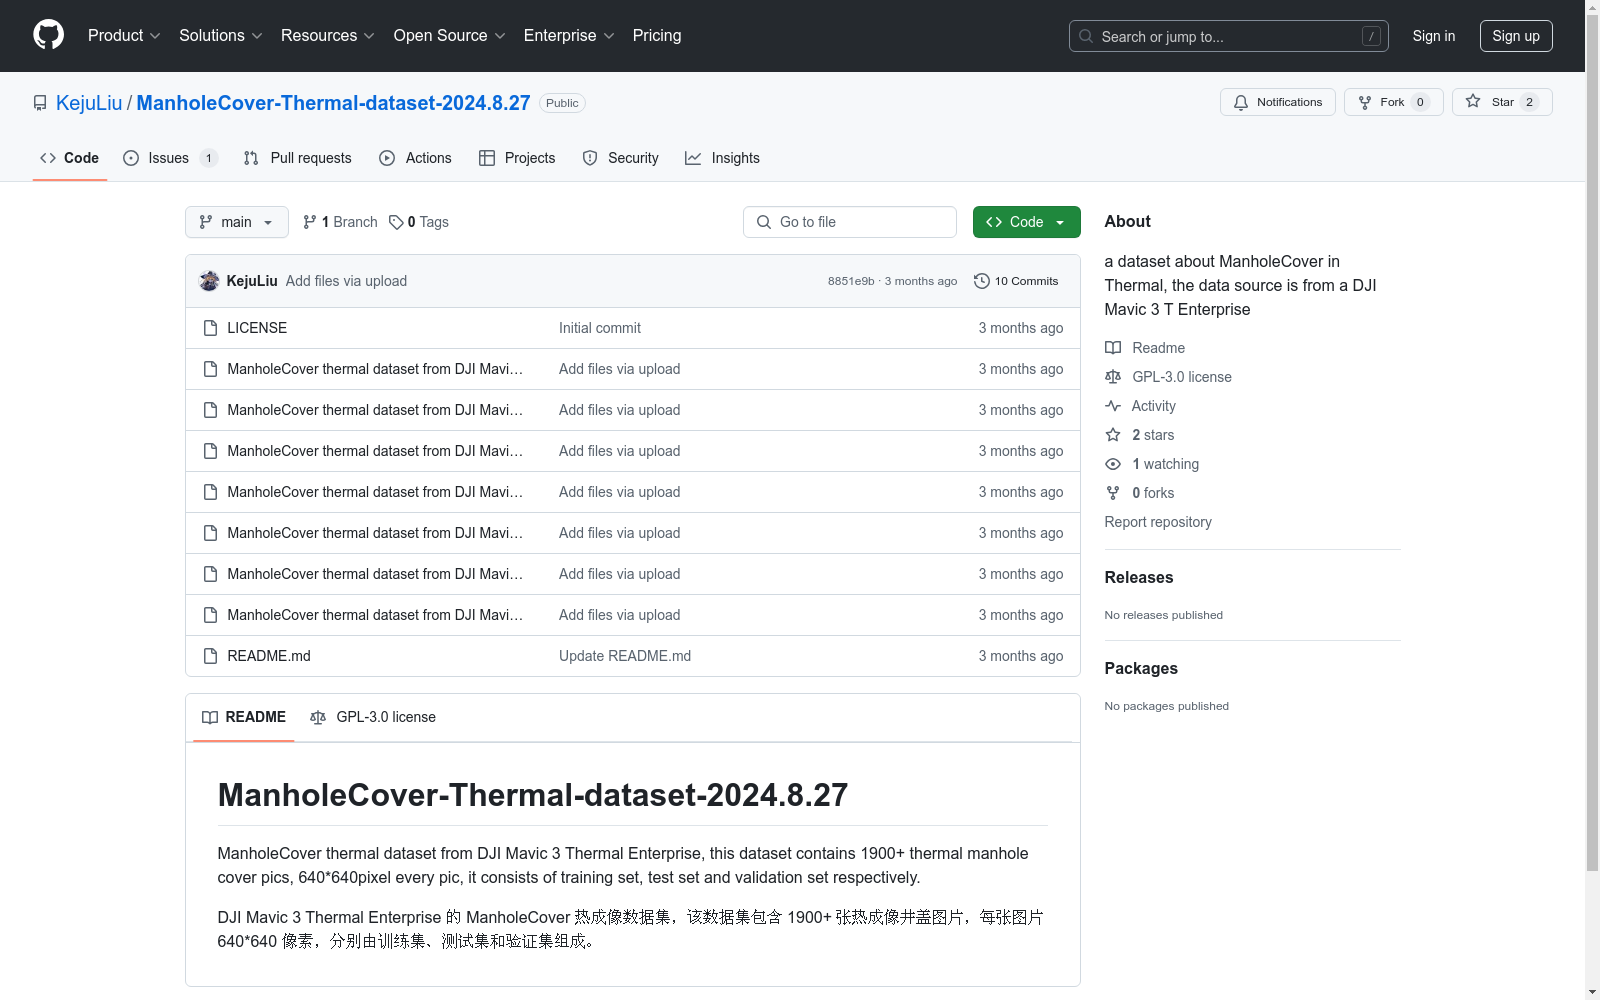Click the file icon beside README.md
This screenshot has width=1600, height=1000.
[x=210, y=656]
